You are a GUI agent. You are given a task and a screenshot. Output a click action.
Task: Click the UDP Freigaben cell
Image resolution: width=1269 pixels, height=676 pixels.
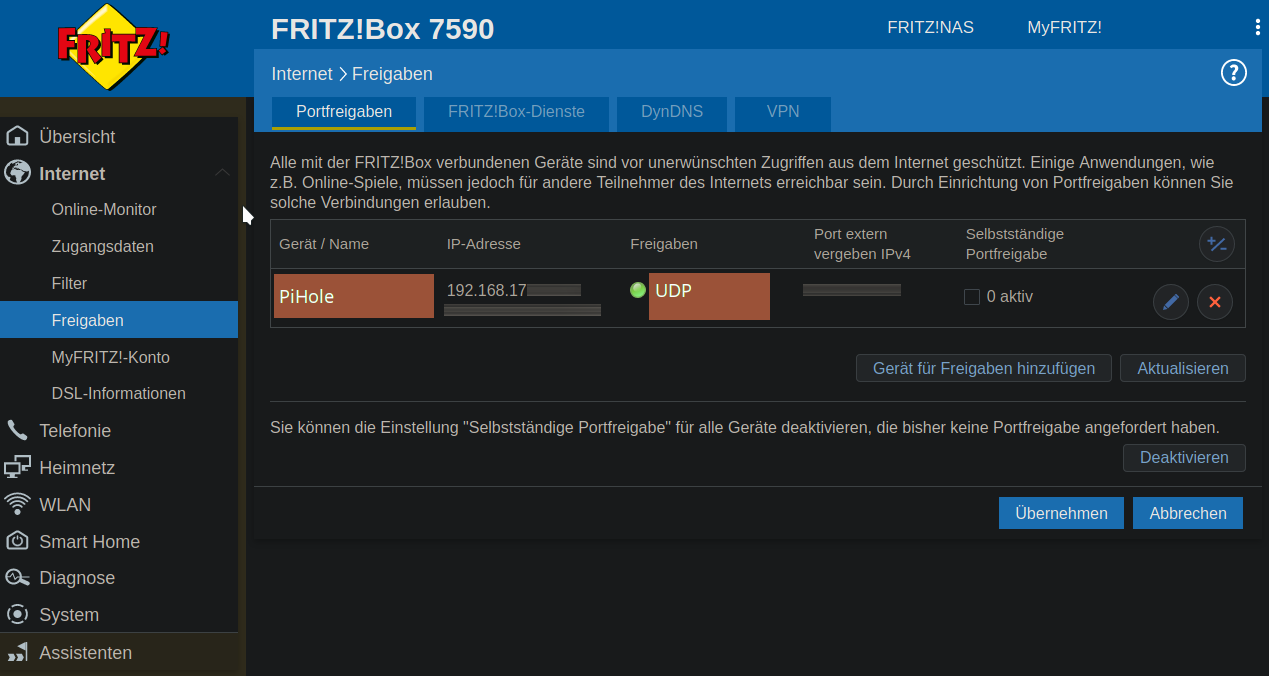709,296
